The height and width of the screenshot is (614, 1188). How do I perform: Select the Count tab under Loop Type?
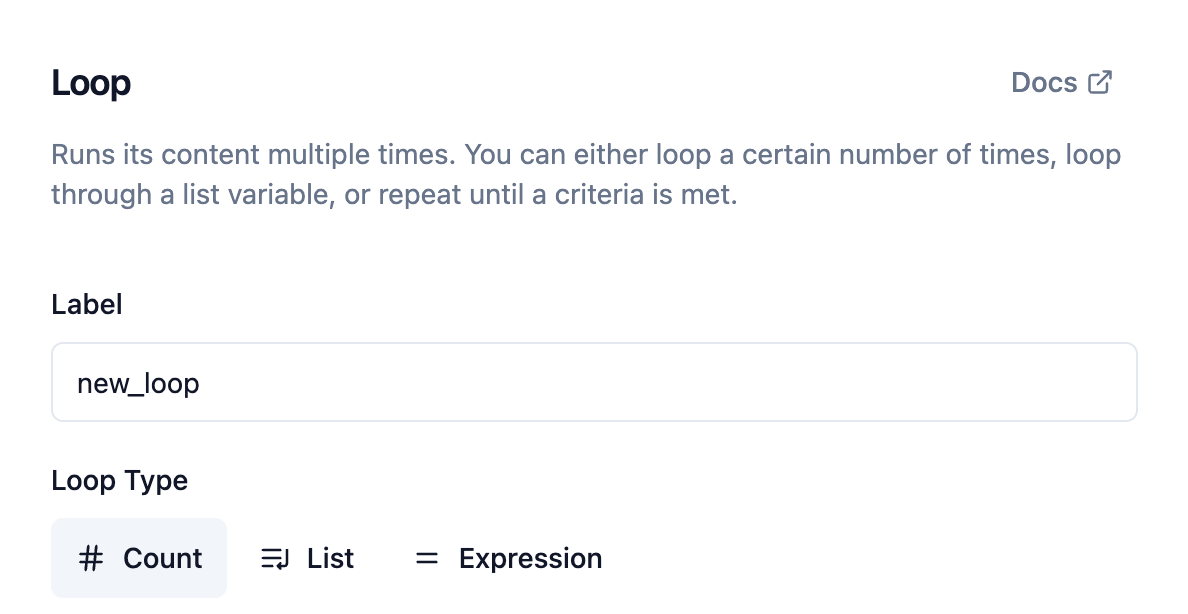(x=139, y=558)
